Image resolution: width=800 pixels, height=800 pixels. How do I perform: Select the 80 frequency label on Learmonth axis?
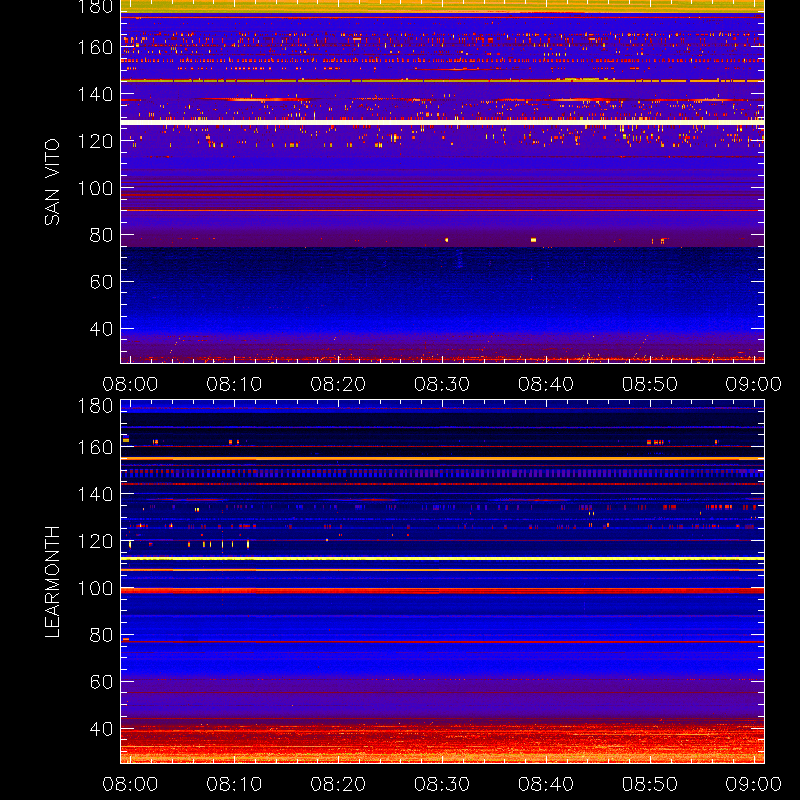(x=101, y=635)
